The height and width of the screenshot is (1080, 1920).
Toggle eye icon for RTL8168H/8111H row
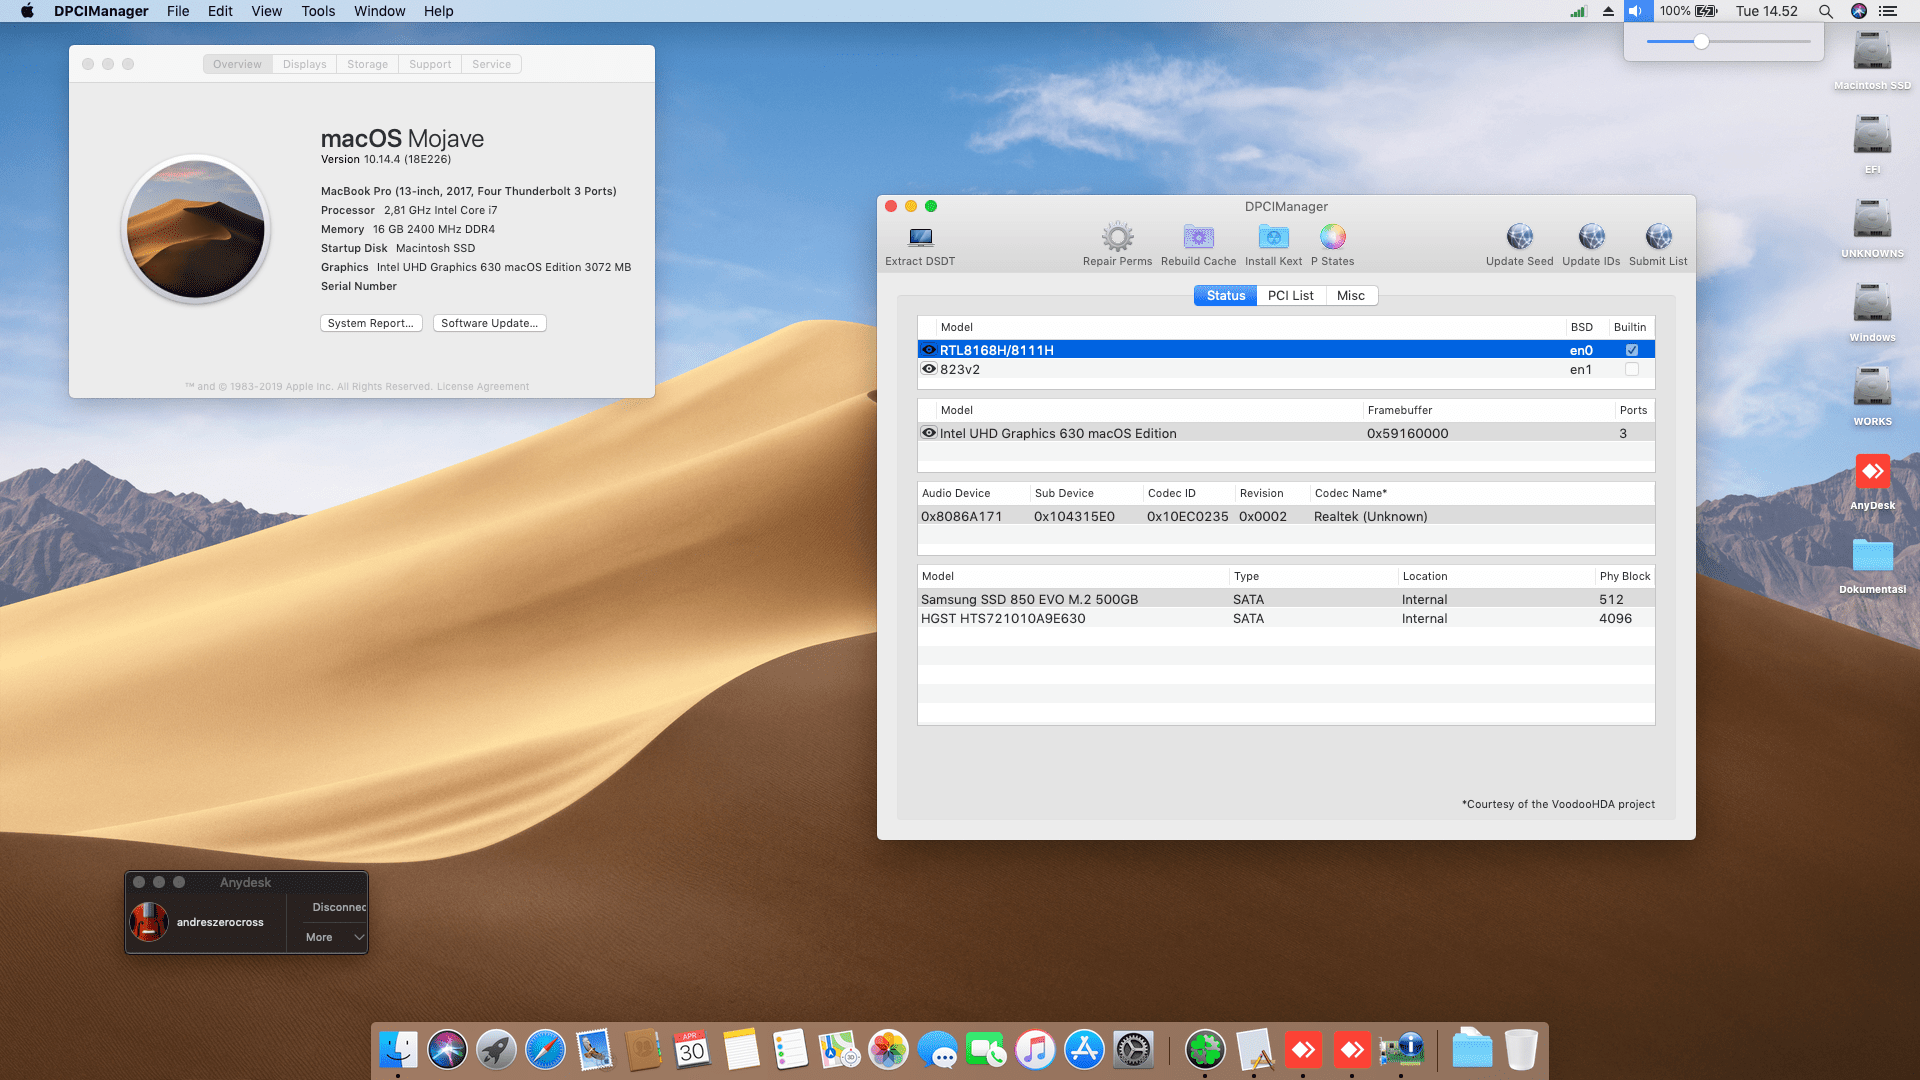(929, 350)
